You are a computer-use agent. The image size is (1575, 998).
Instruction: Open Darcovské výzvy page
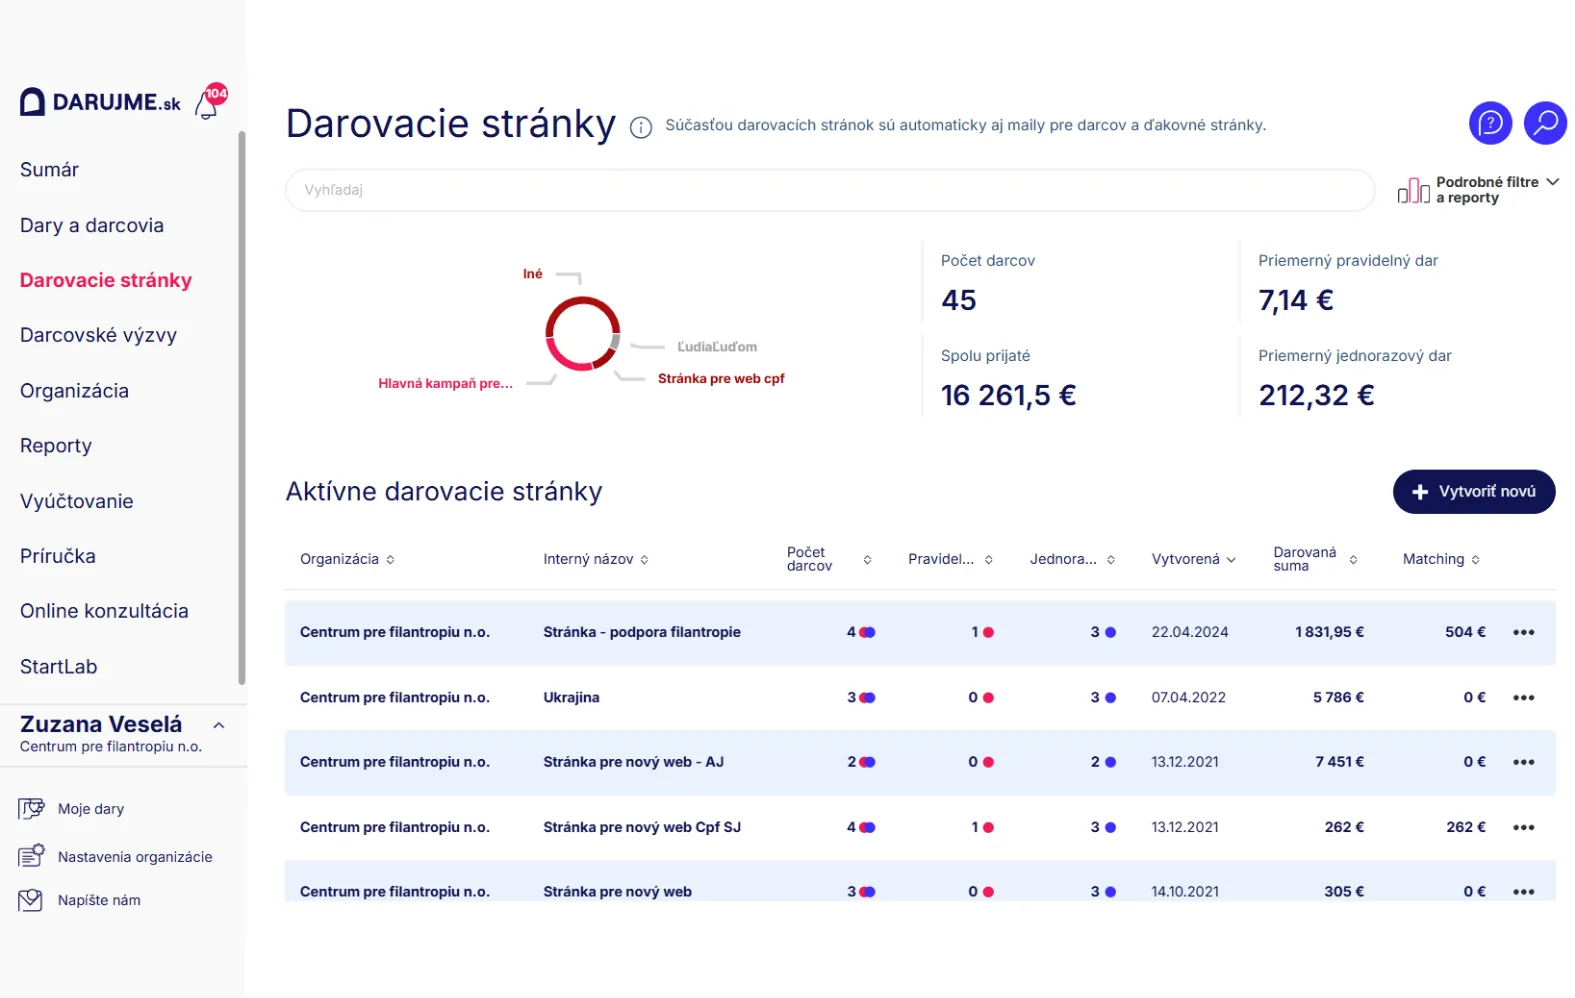pyautogui.click(x=98, y=335)
